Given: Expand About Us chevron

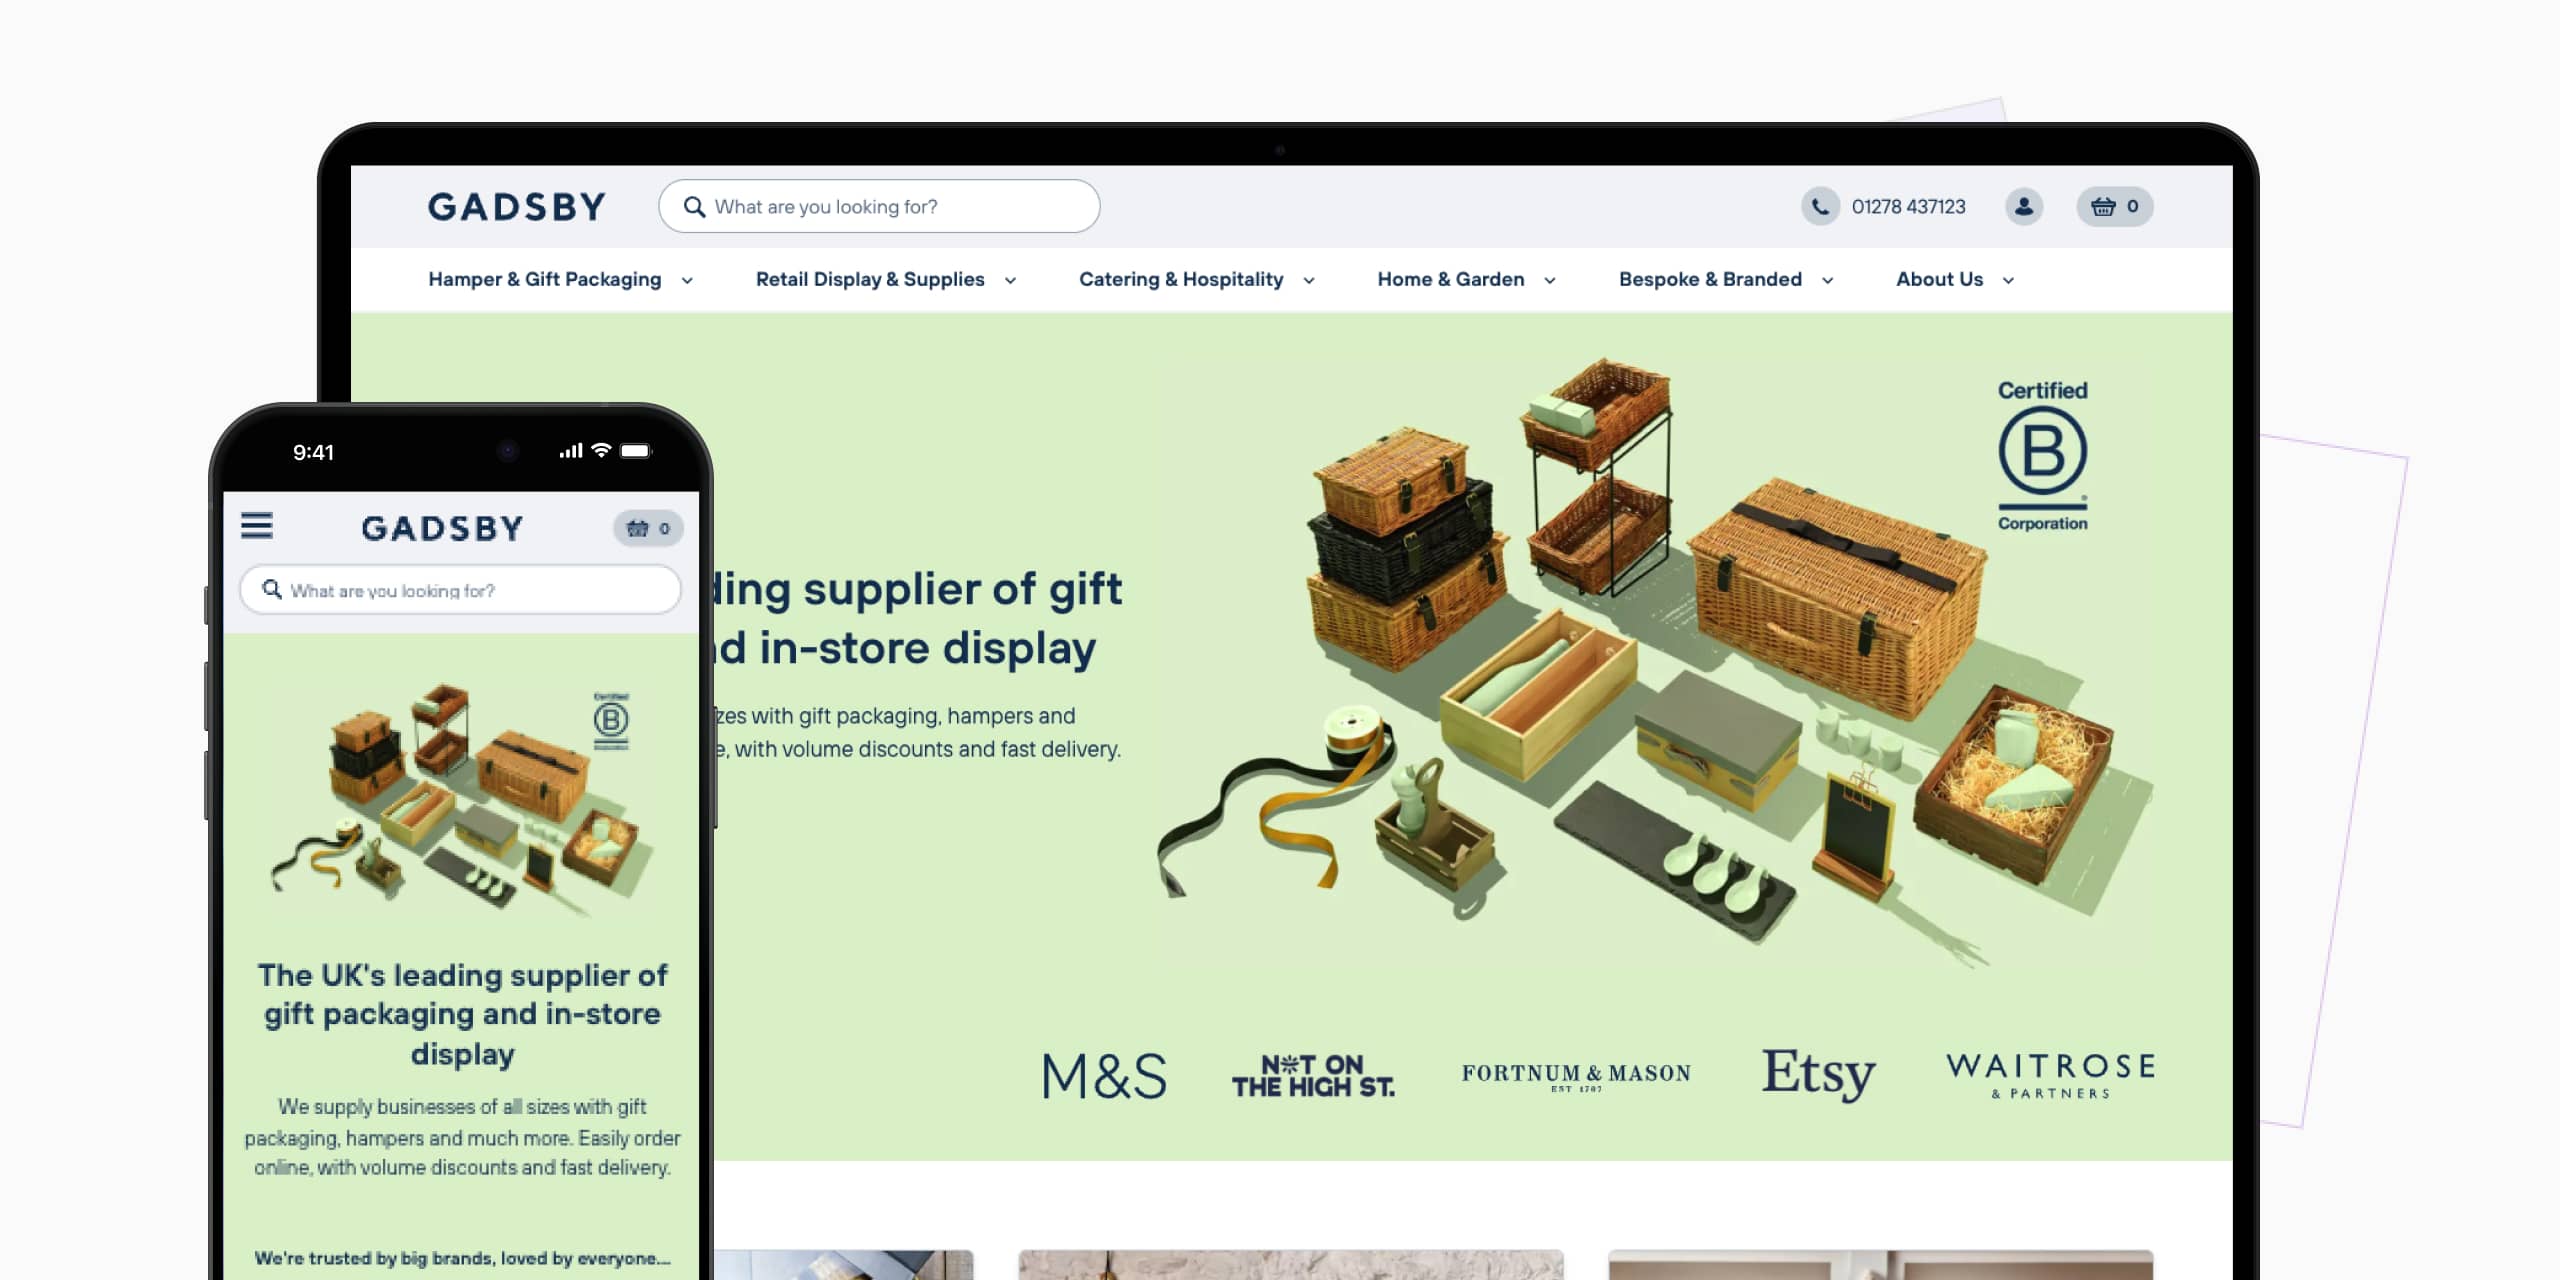Looking at the screenshot, I should click(x=2008, y=281).
